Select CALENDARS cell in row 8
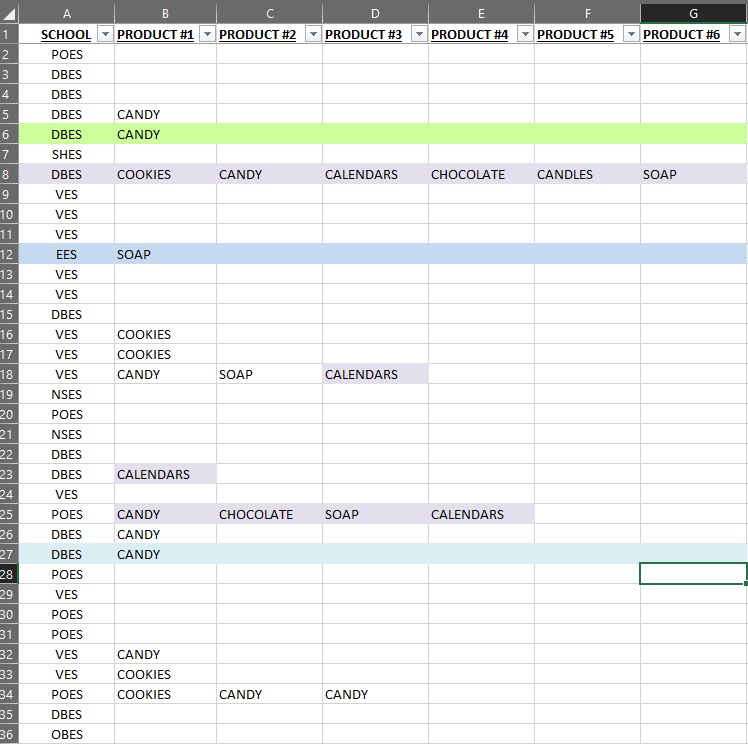 [x=375, y=174]
